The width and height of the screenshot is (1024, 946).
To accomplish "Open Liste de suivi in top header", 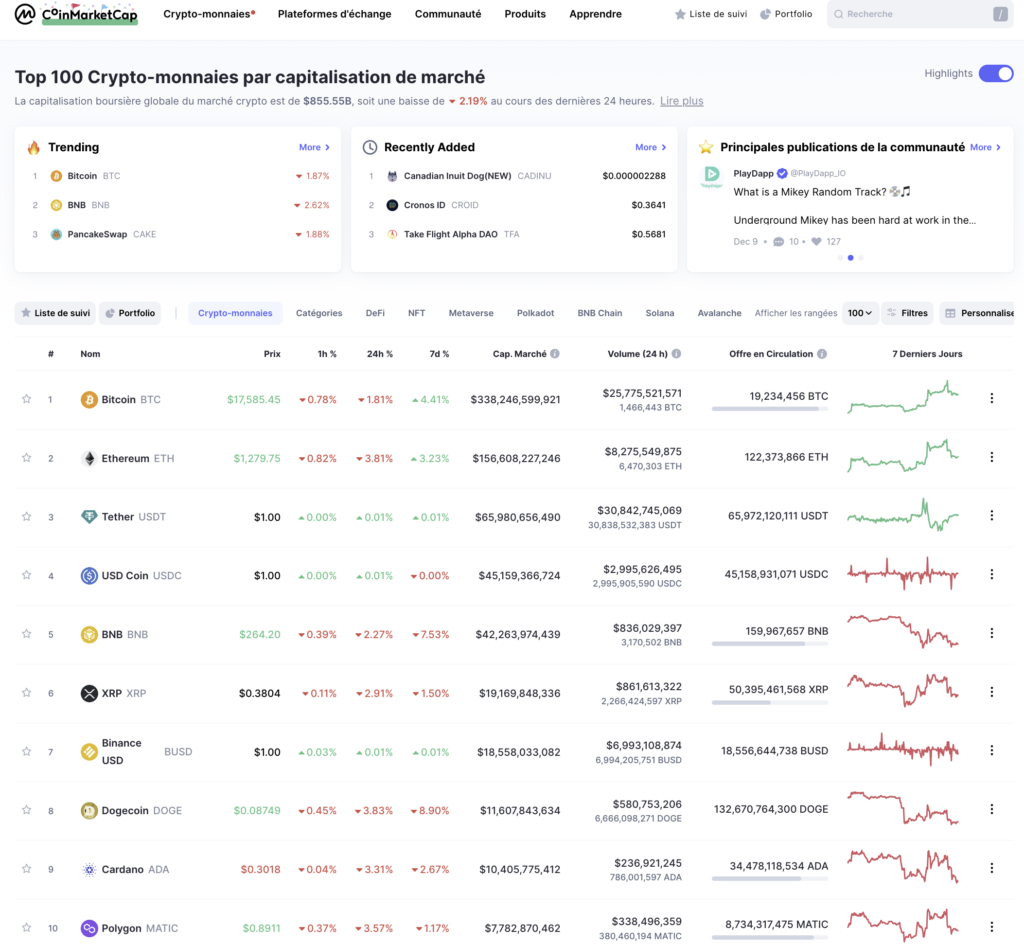I will [x=711, y=14].
